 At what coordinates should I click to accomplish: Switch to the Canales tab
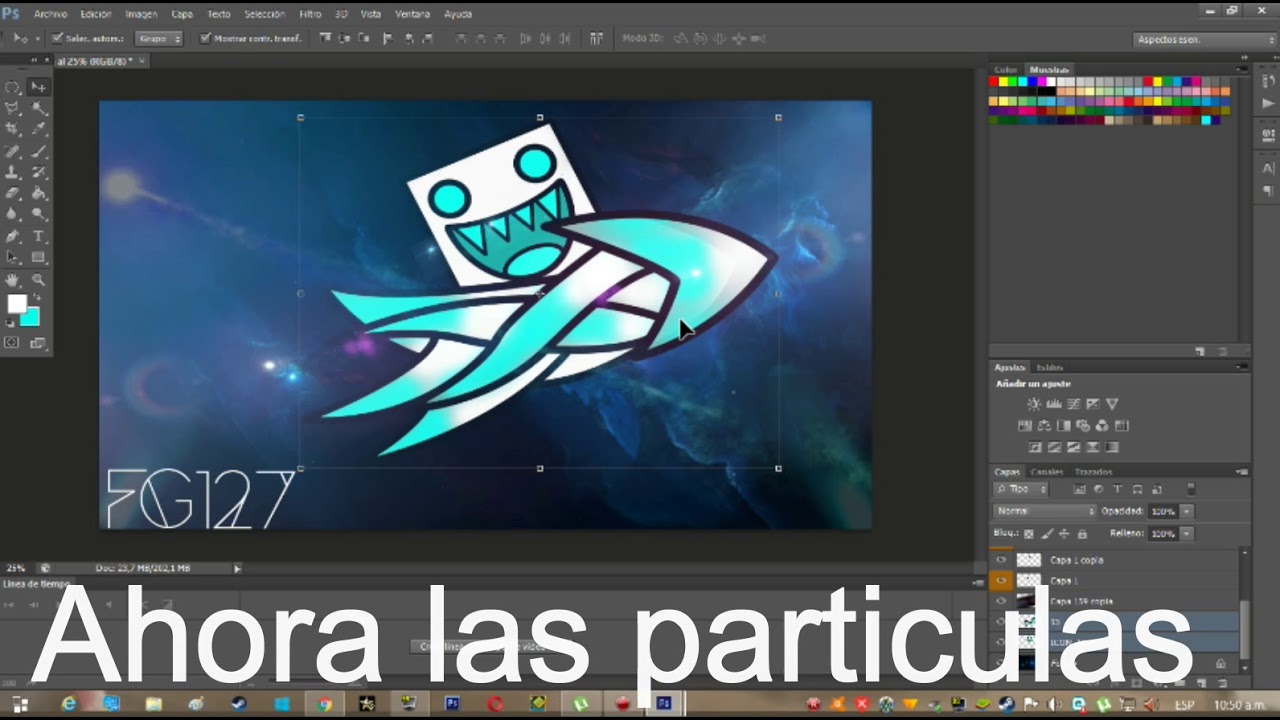(1047, 472)
